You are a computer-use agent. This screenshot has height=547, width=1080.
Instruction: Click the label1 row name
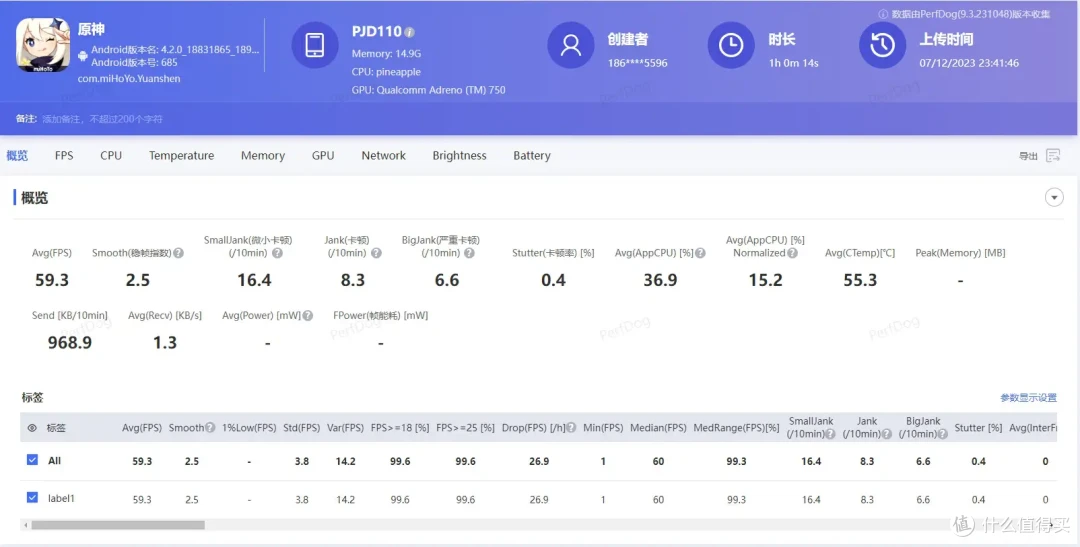61,498
